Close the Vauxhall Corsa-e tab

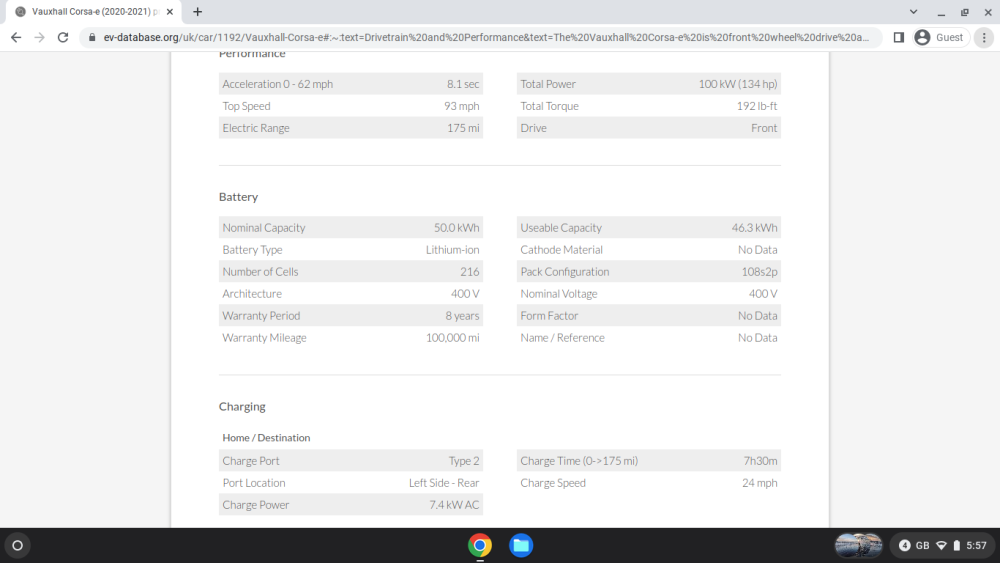pos(170,11)
